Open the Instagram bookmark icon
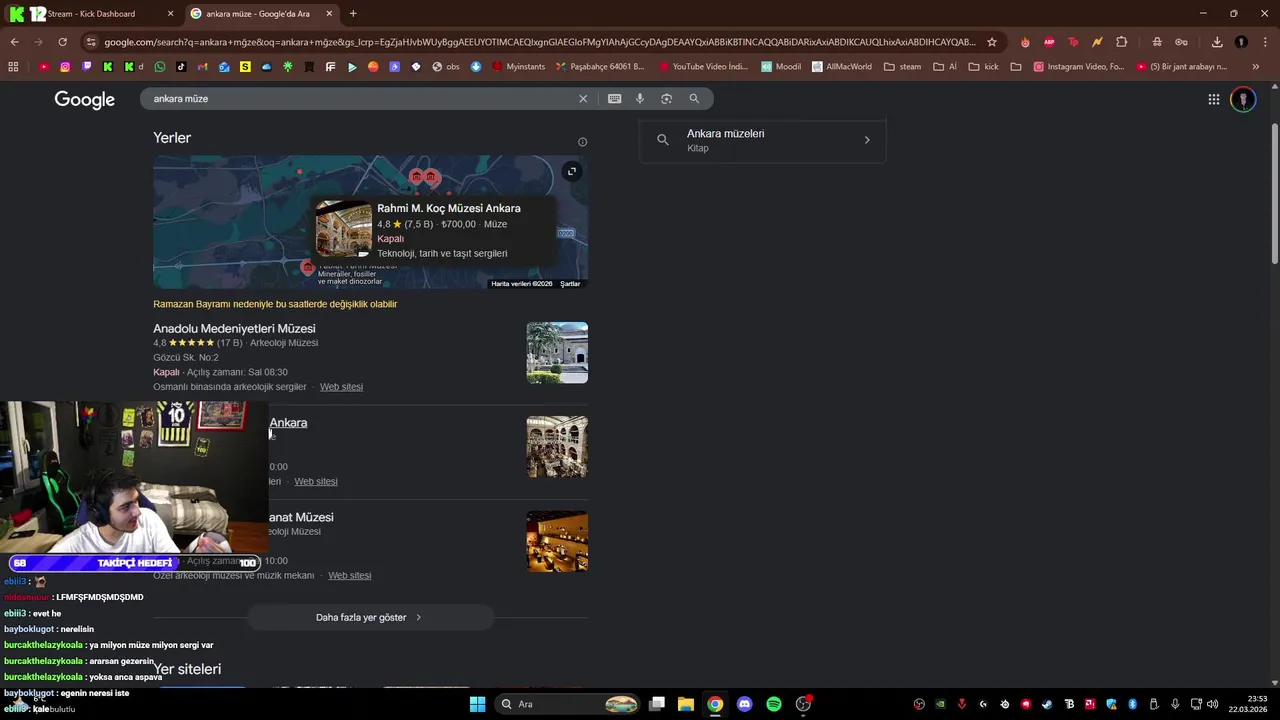Viewport: 1280px width, 720px height. click(x=65, y=67)
